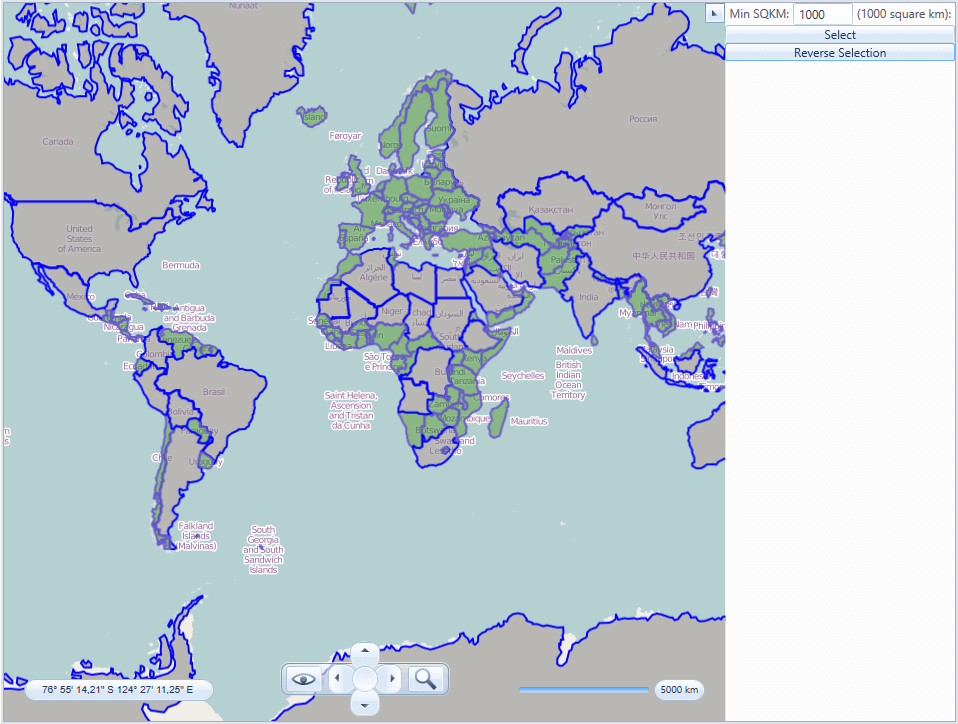Select the magnifier zoom tool
This screenshot has height=724, width=958.
(x=425, y=679)
